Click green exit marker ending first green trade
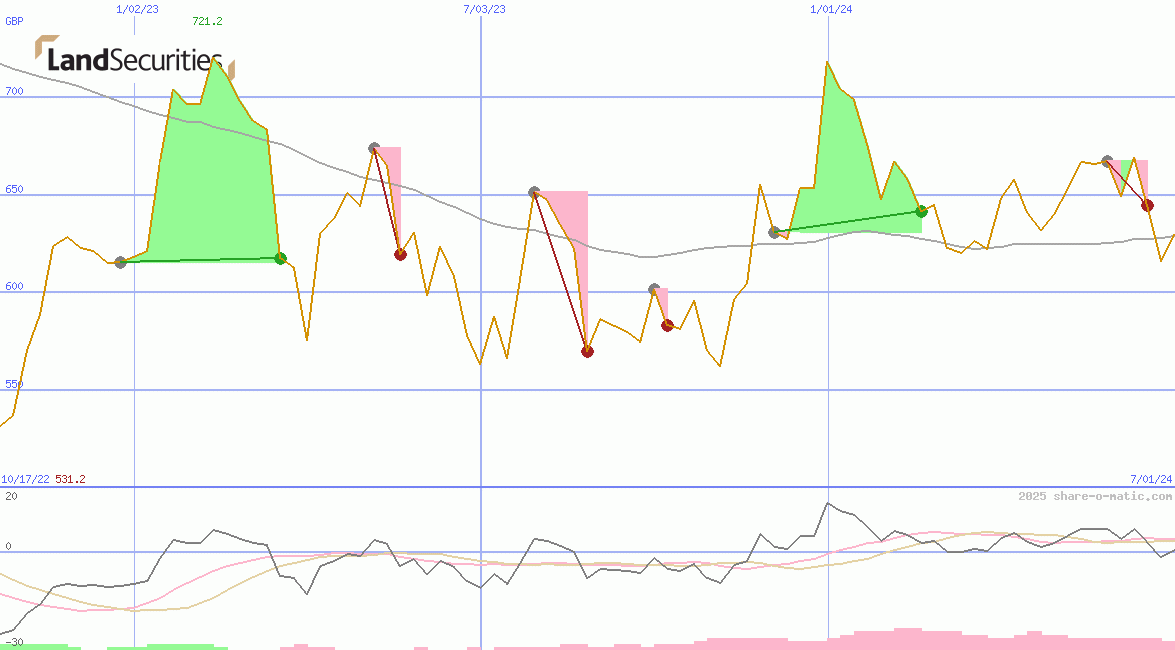1175x650 pixels. tap(280, 258)
